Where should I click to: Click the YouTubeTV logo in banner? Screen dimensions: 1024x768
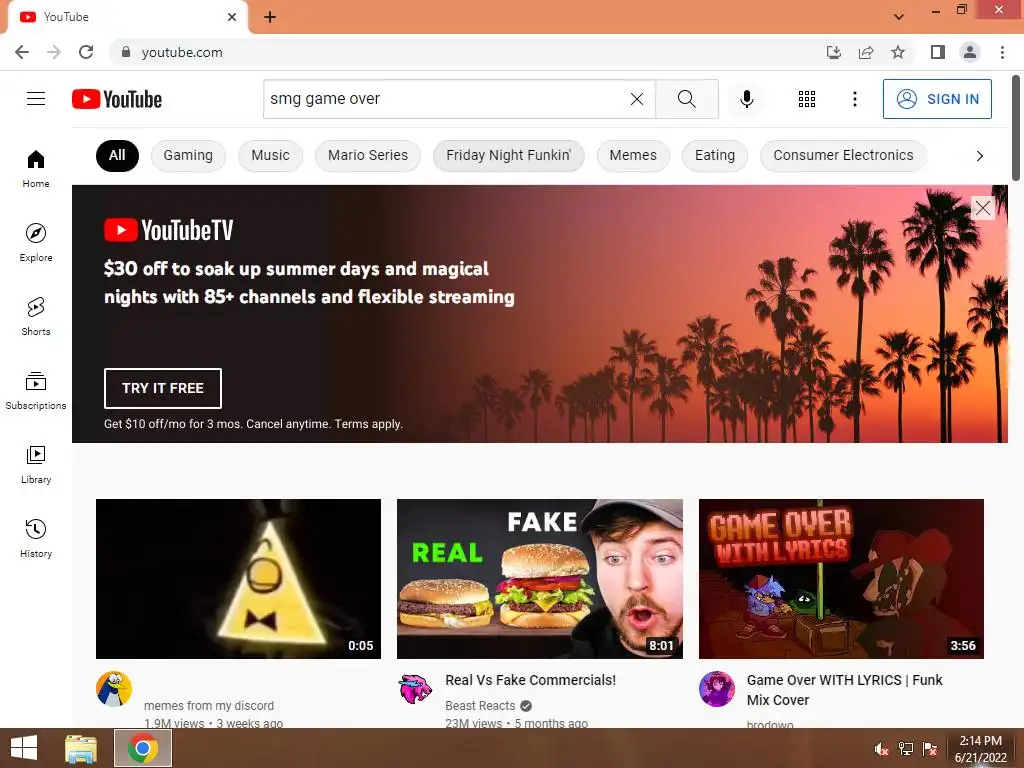[x=168, y=230]
